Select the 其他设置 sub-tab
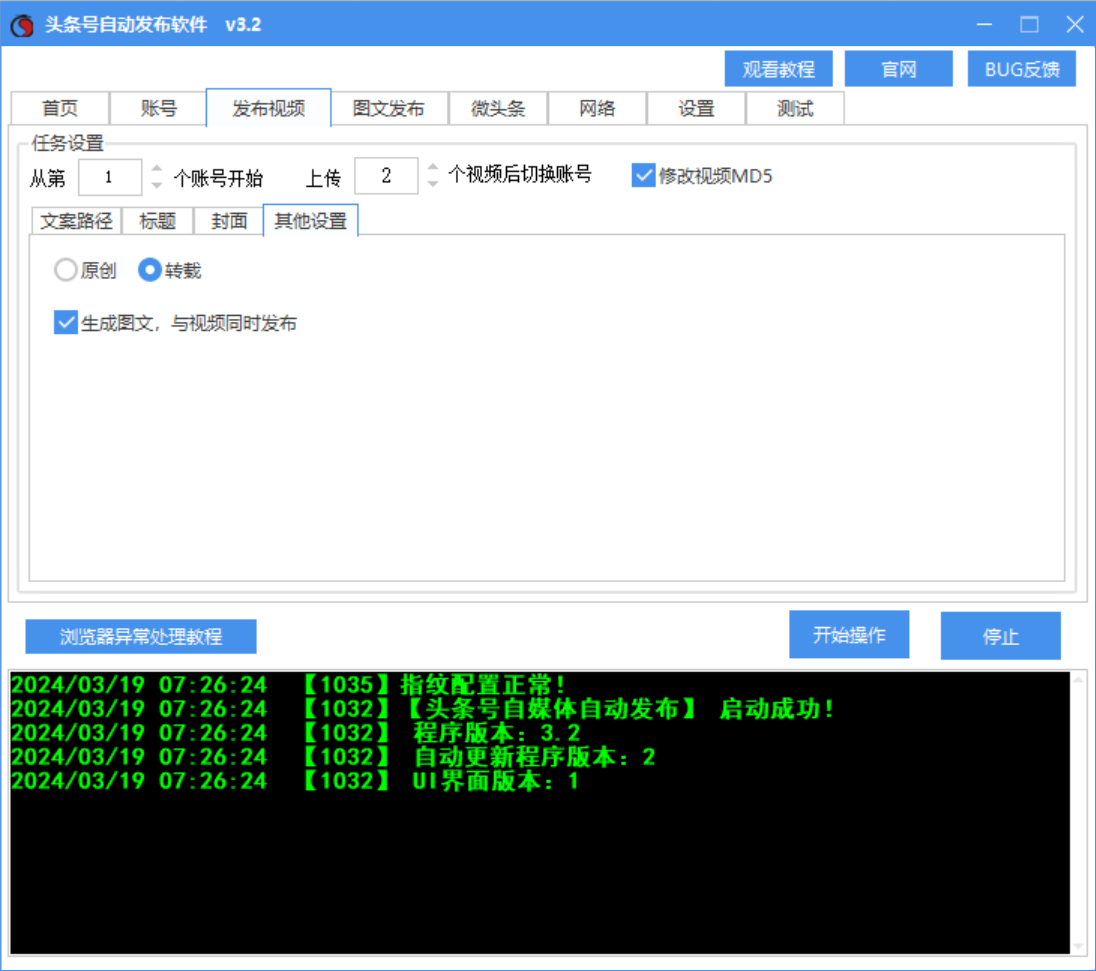 [310, 220]
